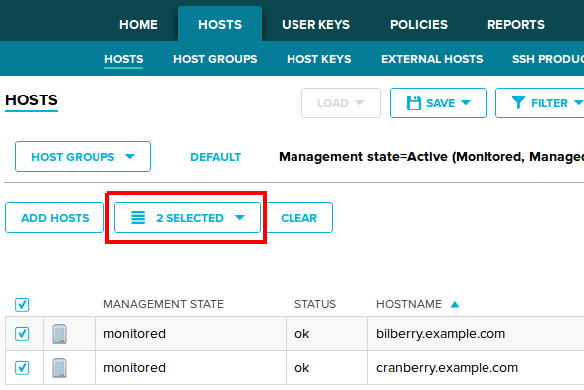
Task: Click the DEFAULT filter link
Action: pyautogui.click(x=215, y=157)
